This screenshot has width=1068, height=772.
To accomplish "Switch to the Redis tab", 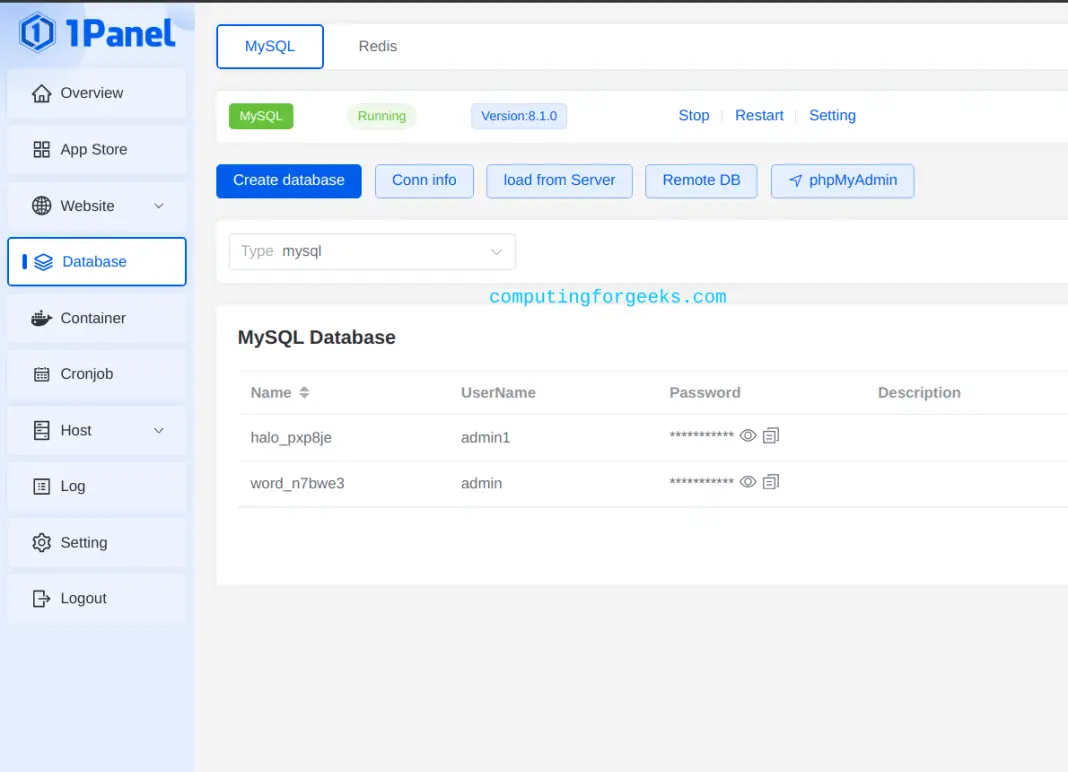I will [377, 46].
